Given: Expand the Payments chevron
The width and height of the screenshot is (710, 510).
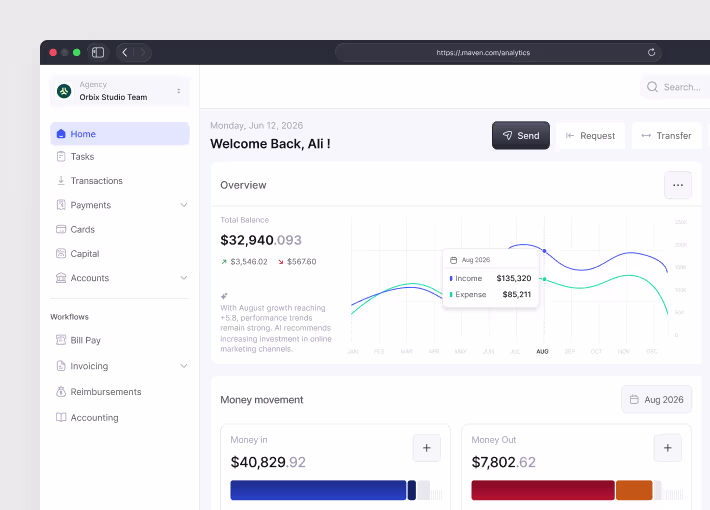Looking at the screenshot, I should click(x=183, y=205).
